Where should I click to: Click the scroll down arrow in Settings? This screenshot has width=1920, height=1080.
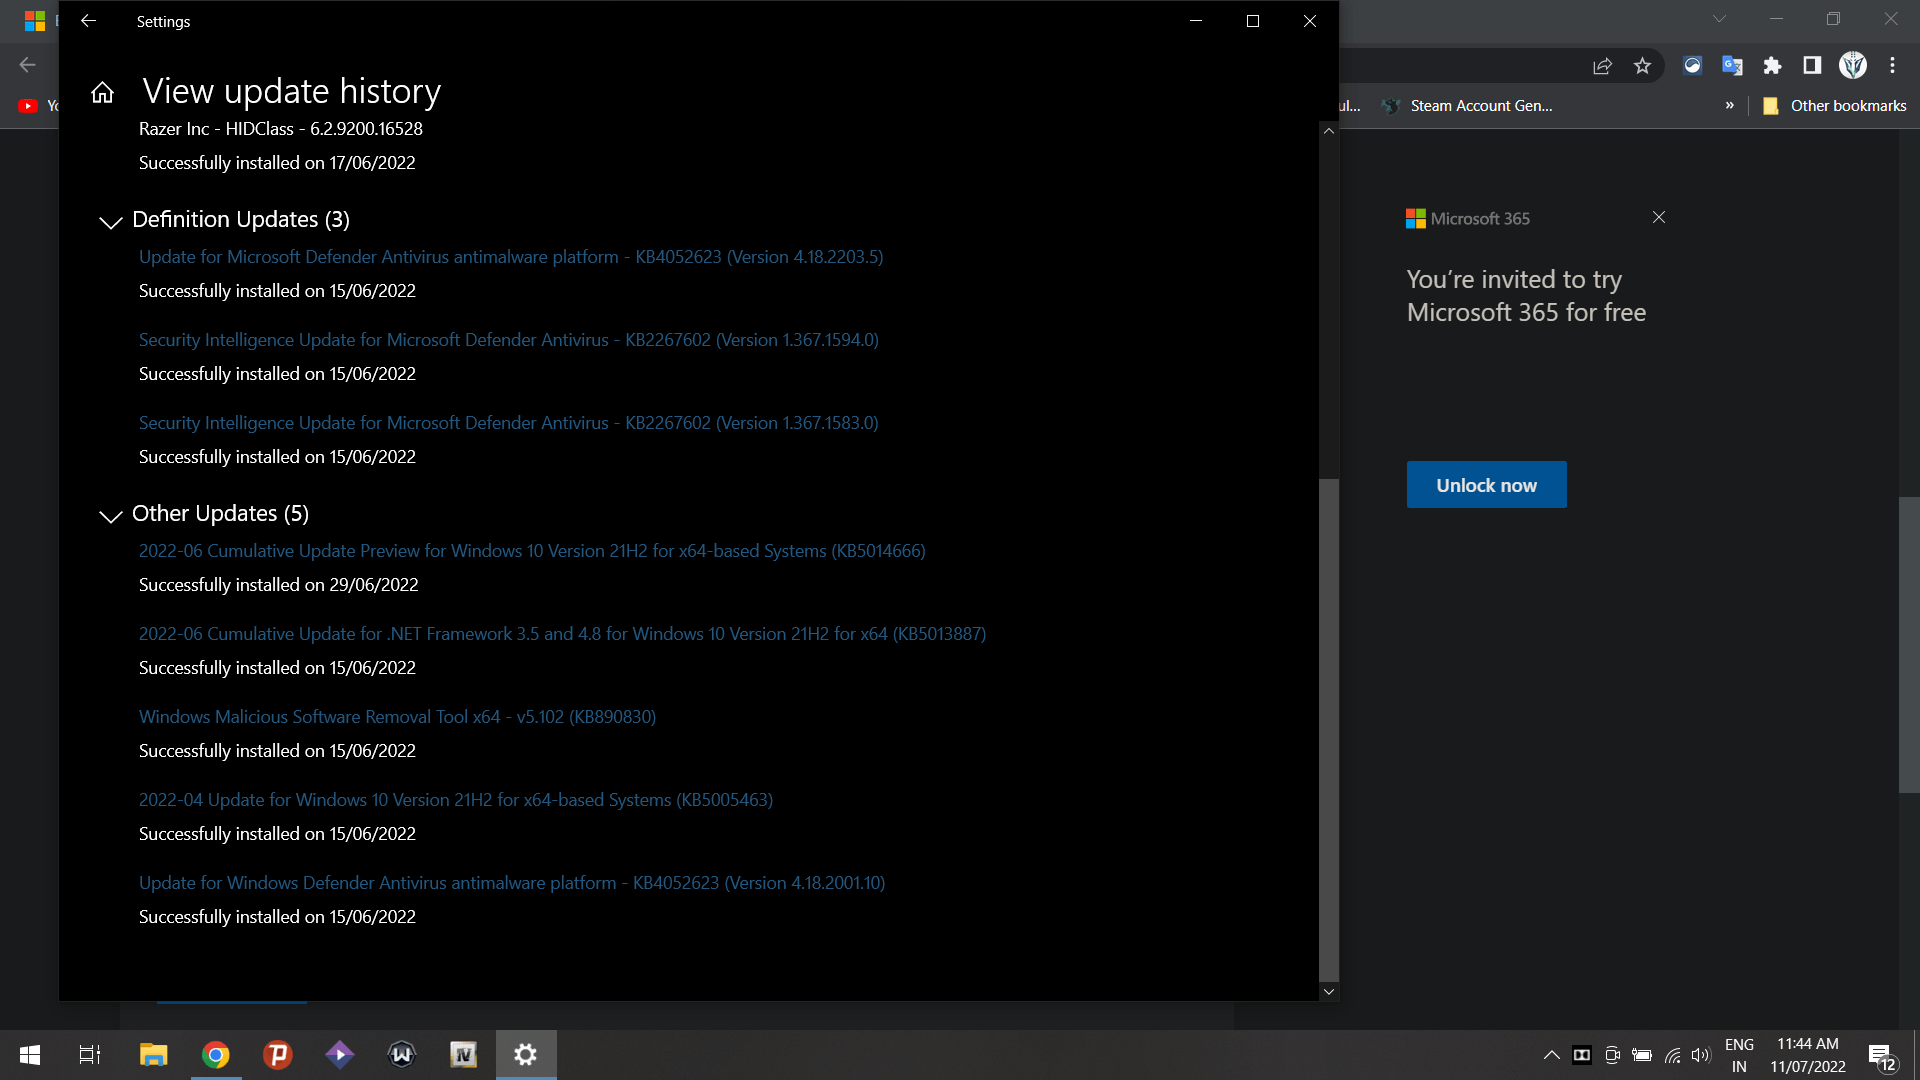(1329, 992)
